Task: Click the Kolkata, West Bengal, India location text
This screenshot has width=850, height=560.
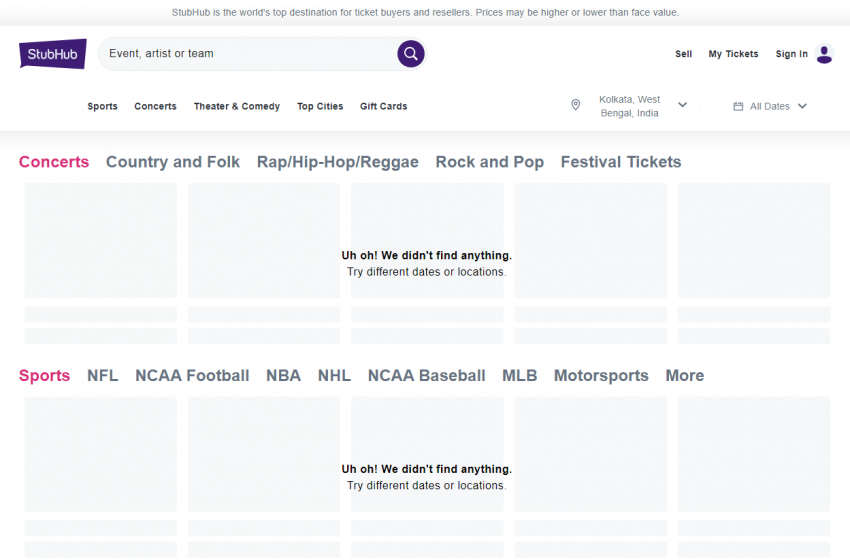Action: (x=629, y=106)
